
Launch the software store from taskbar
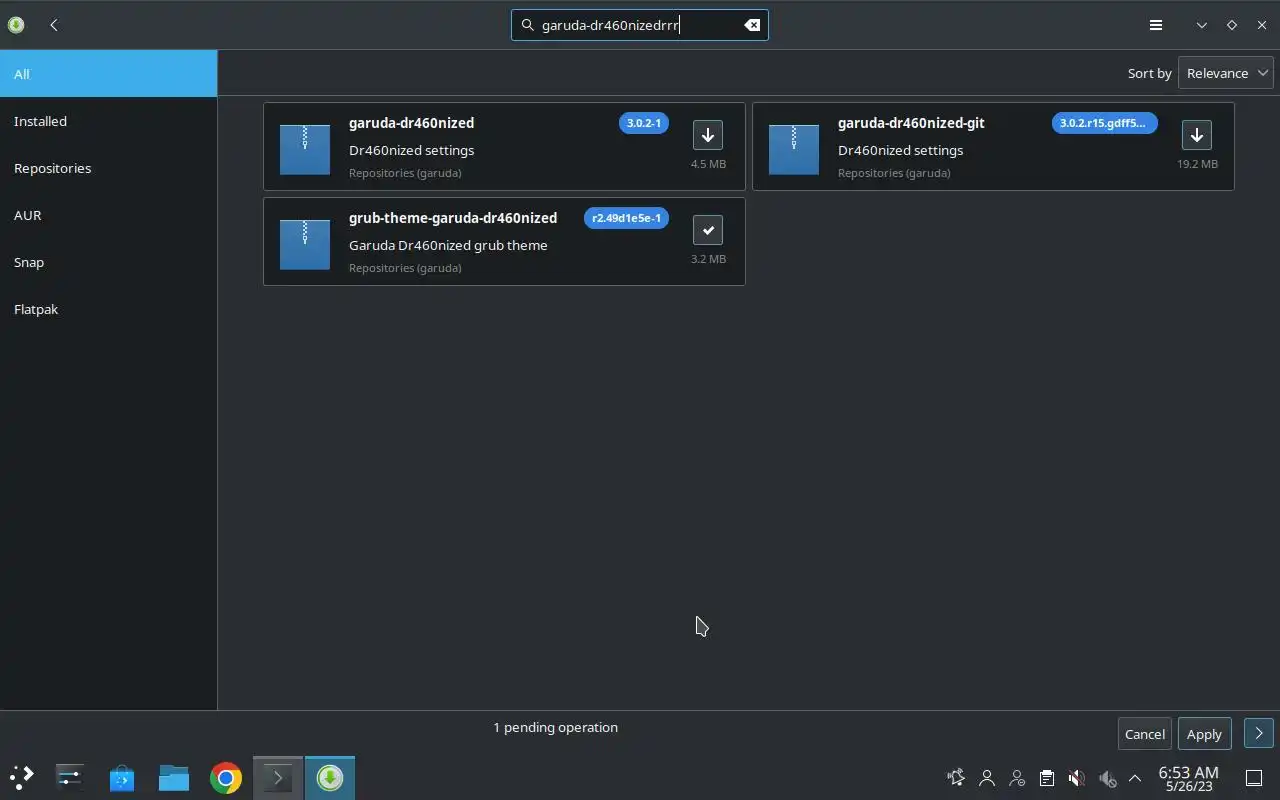tap(122, 777)
